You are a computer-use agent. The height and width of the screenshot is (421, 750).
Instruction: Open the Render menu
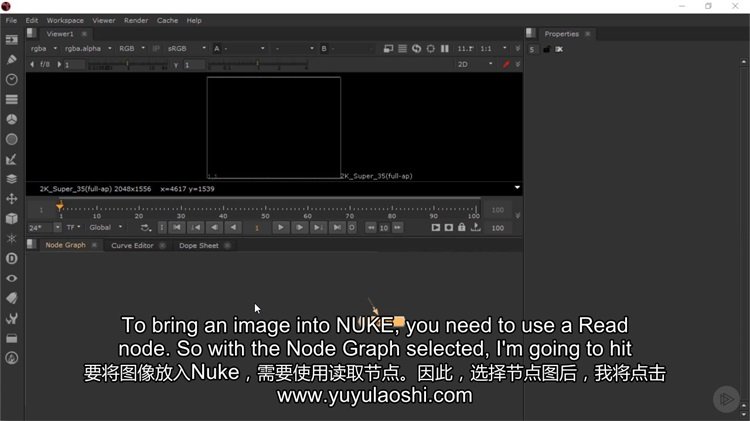click(x=136, y=21)
